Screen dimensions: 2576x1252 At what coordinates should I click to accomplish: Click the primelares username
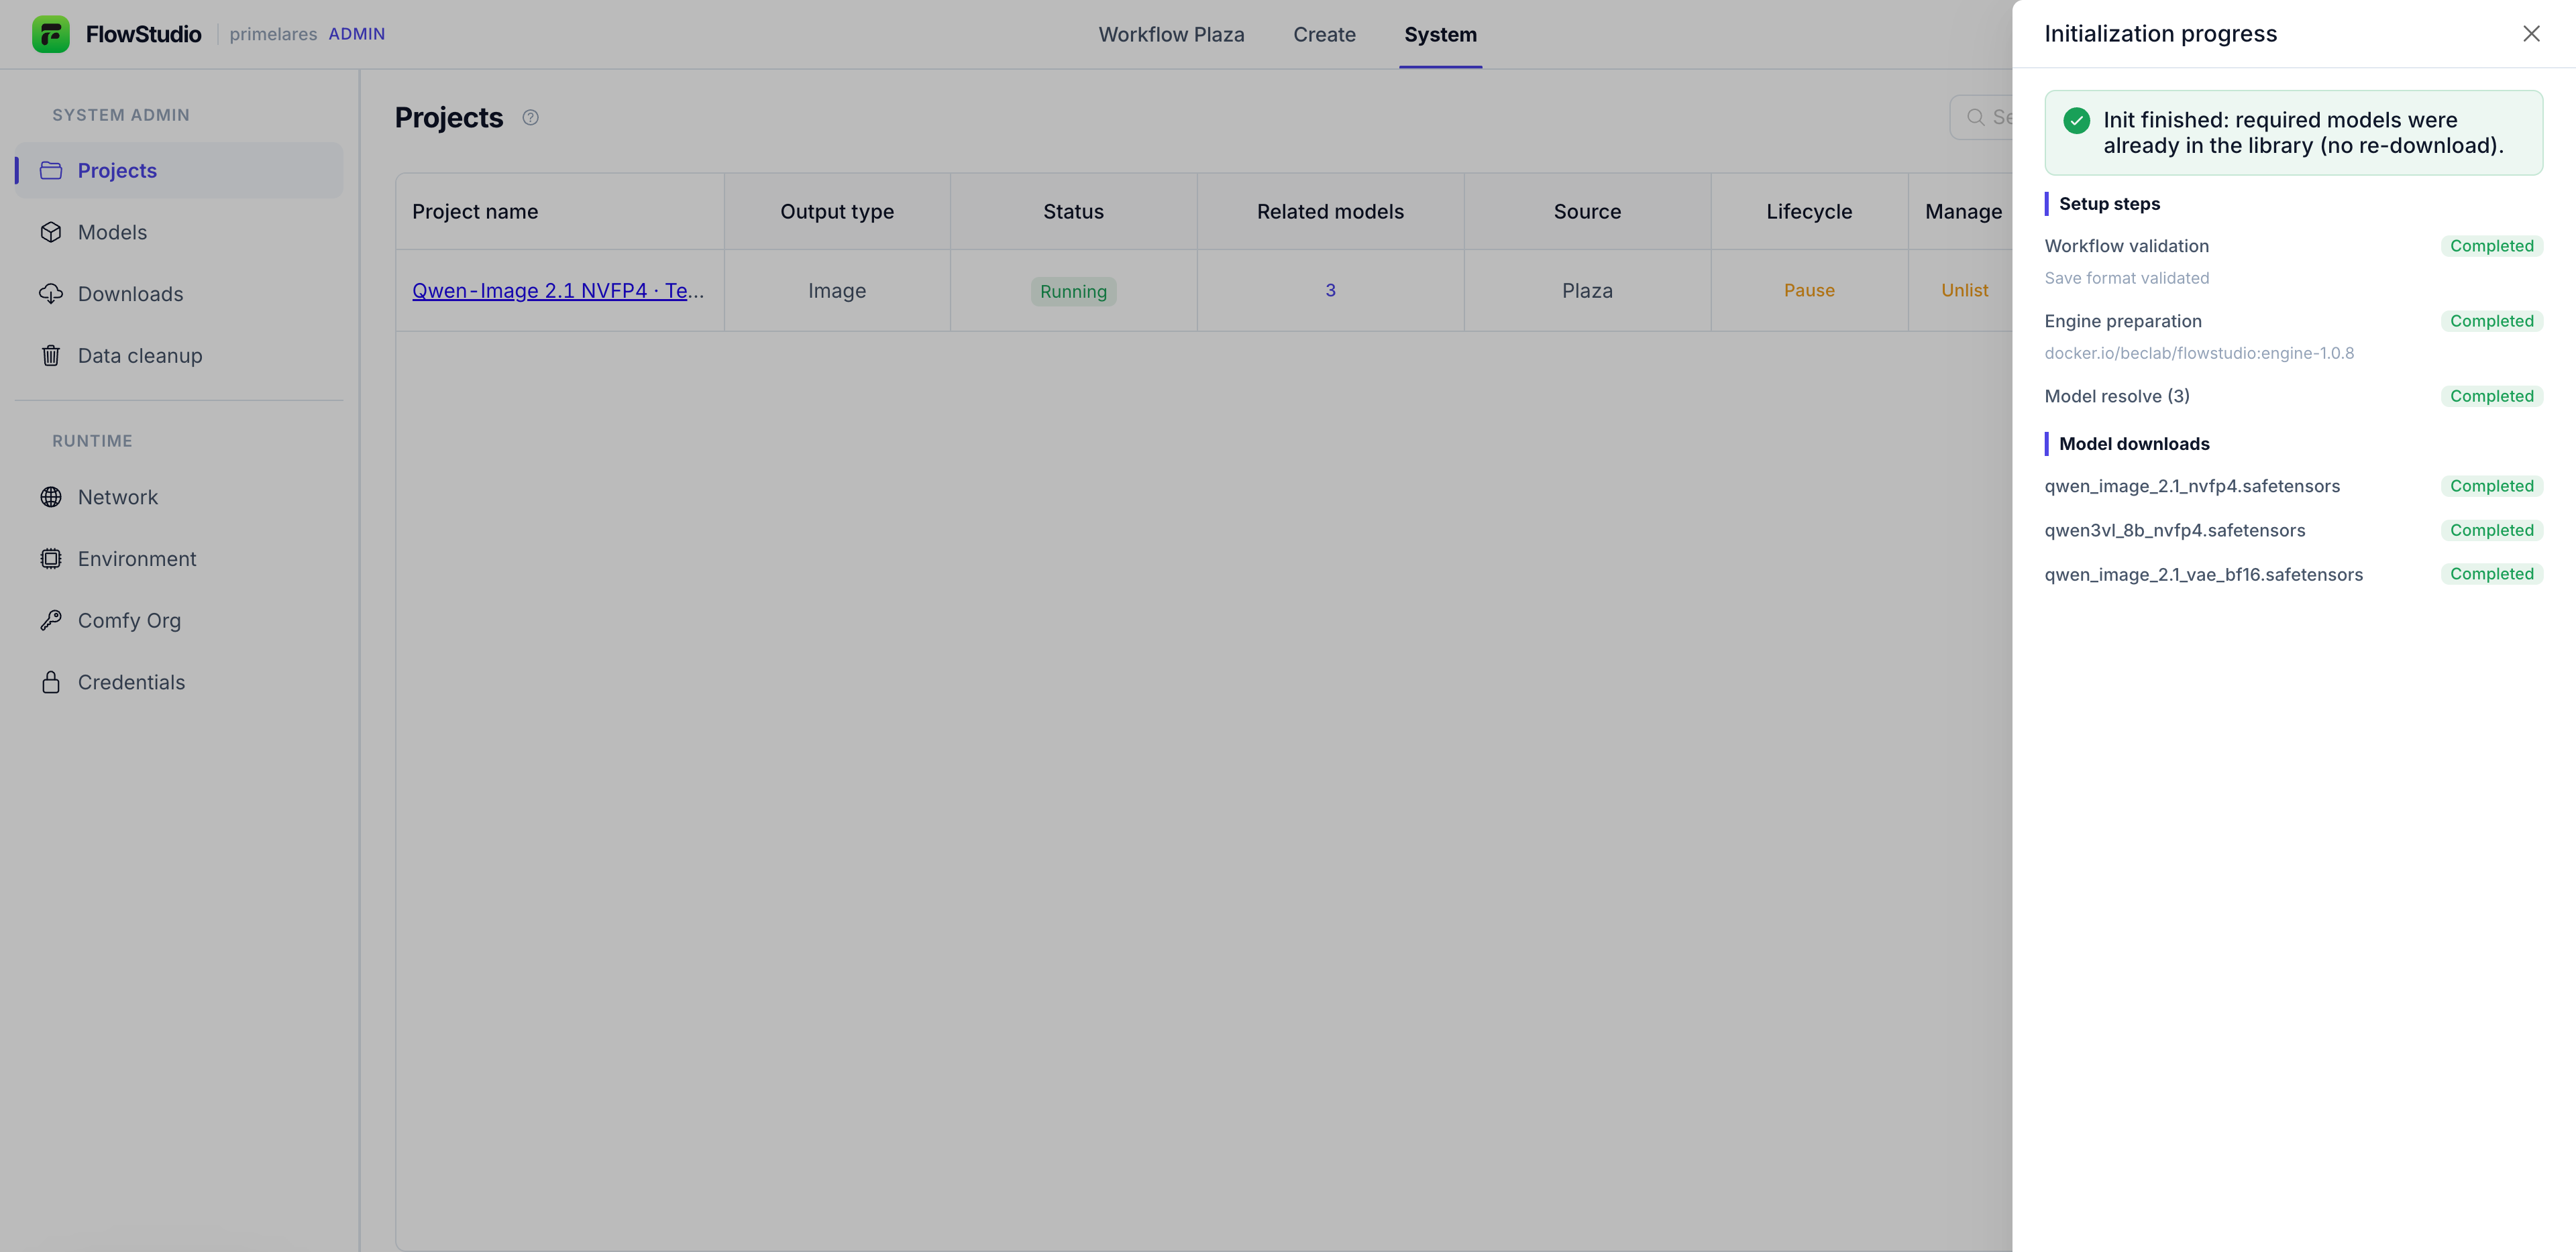click(273, 34)
